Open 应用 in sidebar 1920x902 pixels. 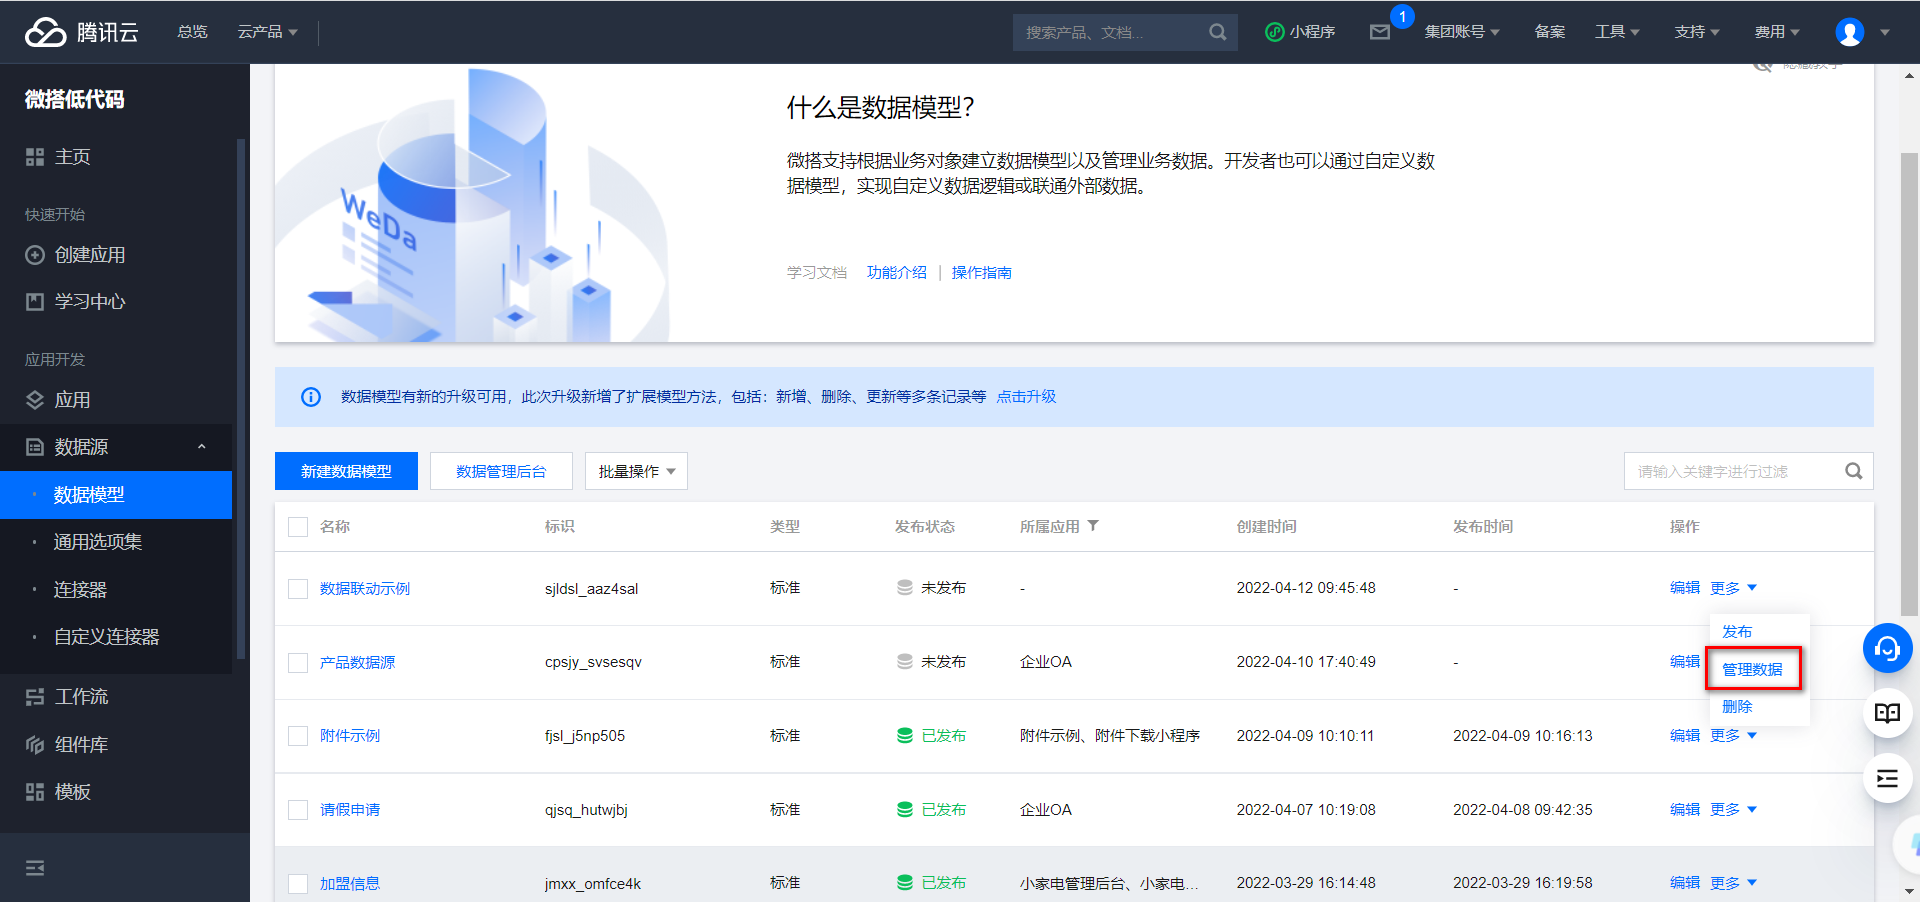click(x=59, y=400)
